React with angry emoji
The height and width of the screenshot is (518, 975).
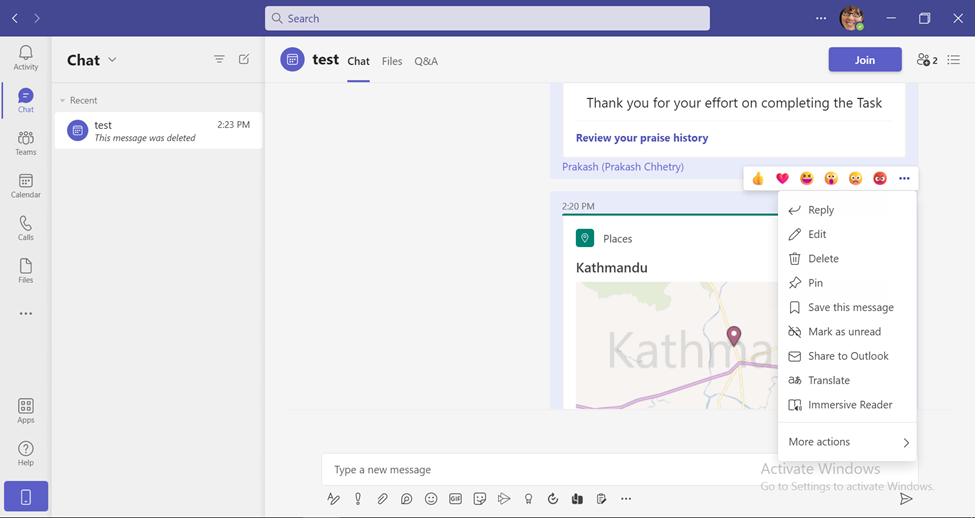[x=879, y=179]
